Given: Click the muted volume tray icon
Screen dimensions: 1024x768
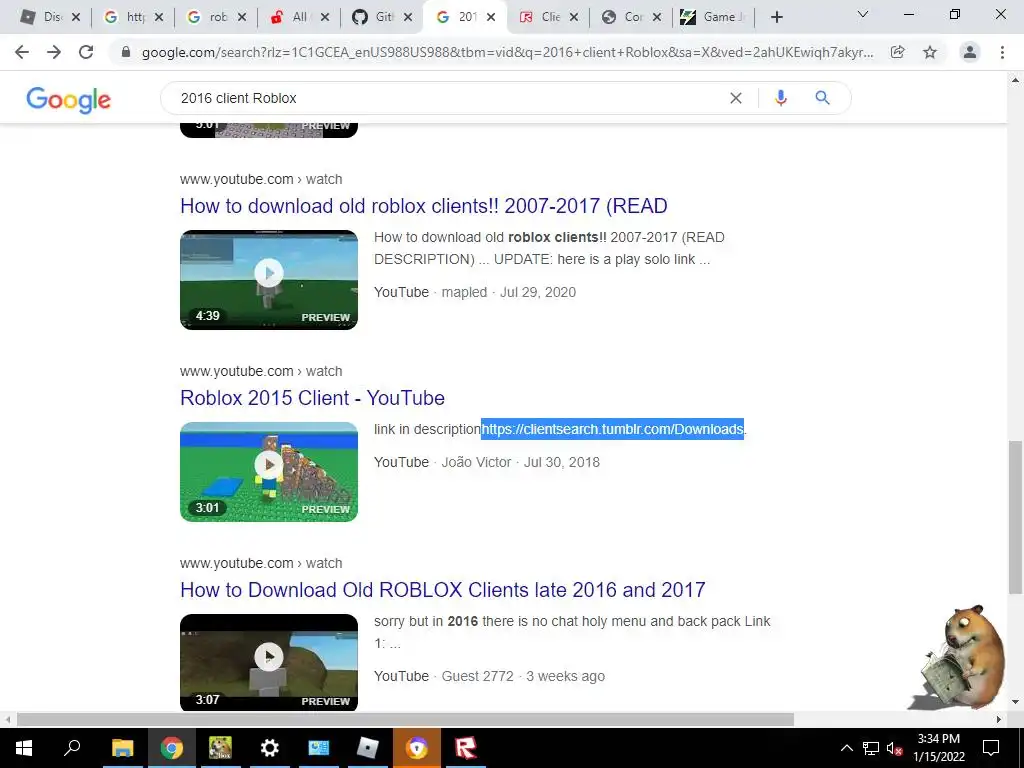Looking at the screenshot, I should coord(894,748).
